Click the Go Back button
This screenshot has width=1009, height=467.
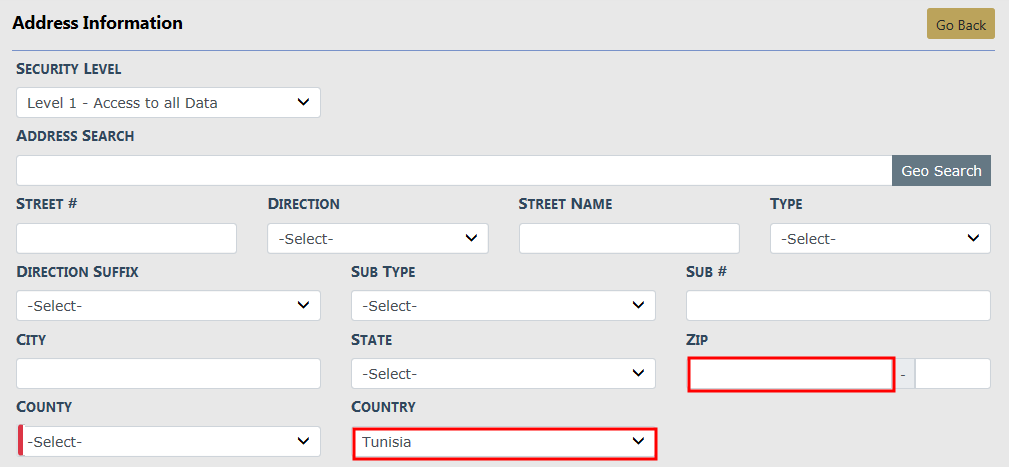point(960,25)
